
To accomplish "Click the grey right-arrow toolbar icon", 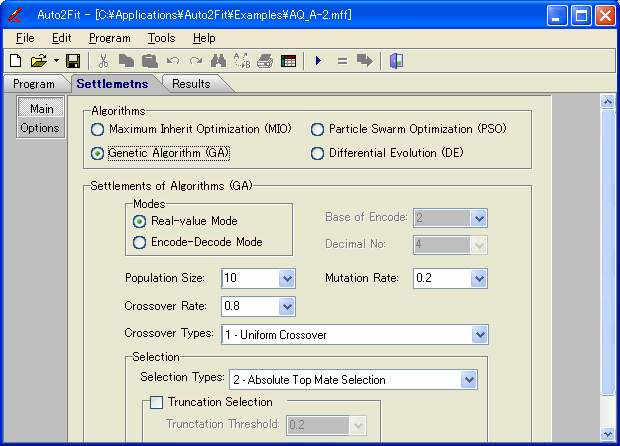I will point(365,61).
